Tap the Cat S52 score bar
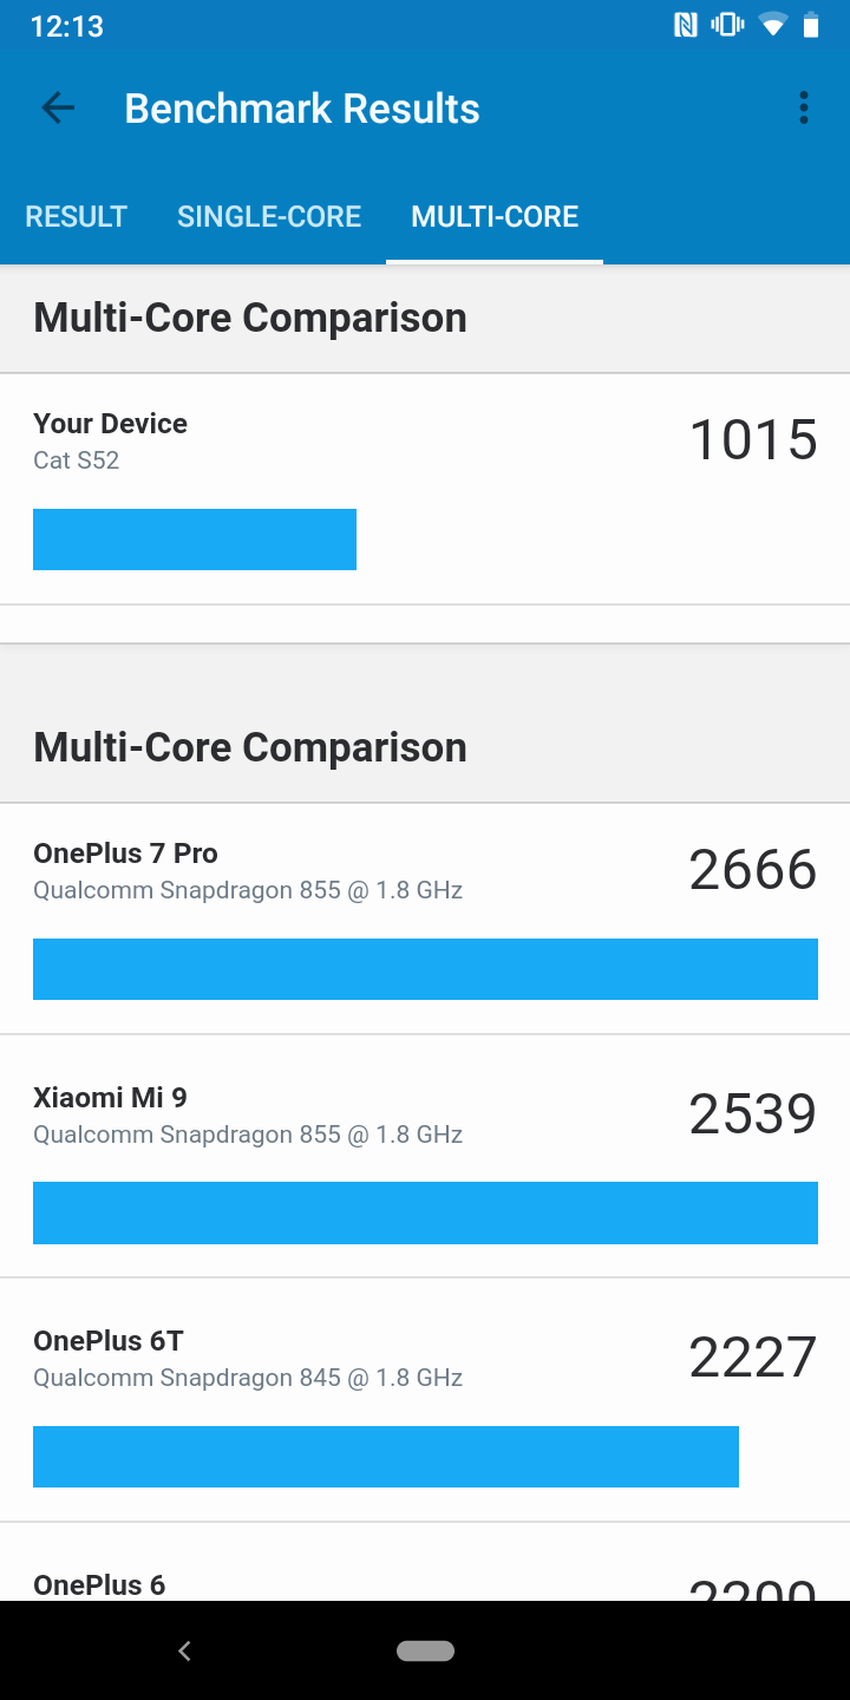Screen dimensions: 850x1700 195,540
